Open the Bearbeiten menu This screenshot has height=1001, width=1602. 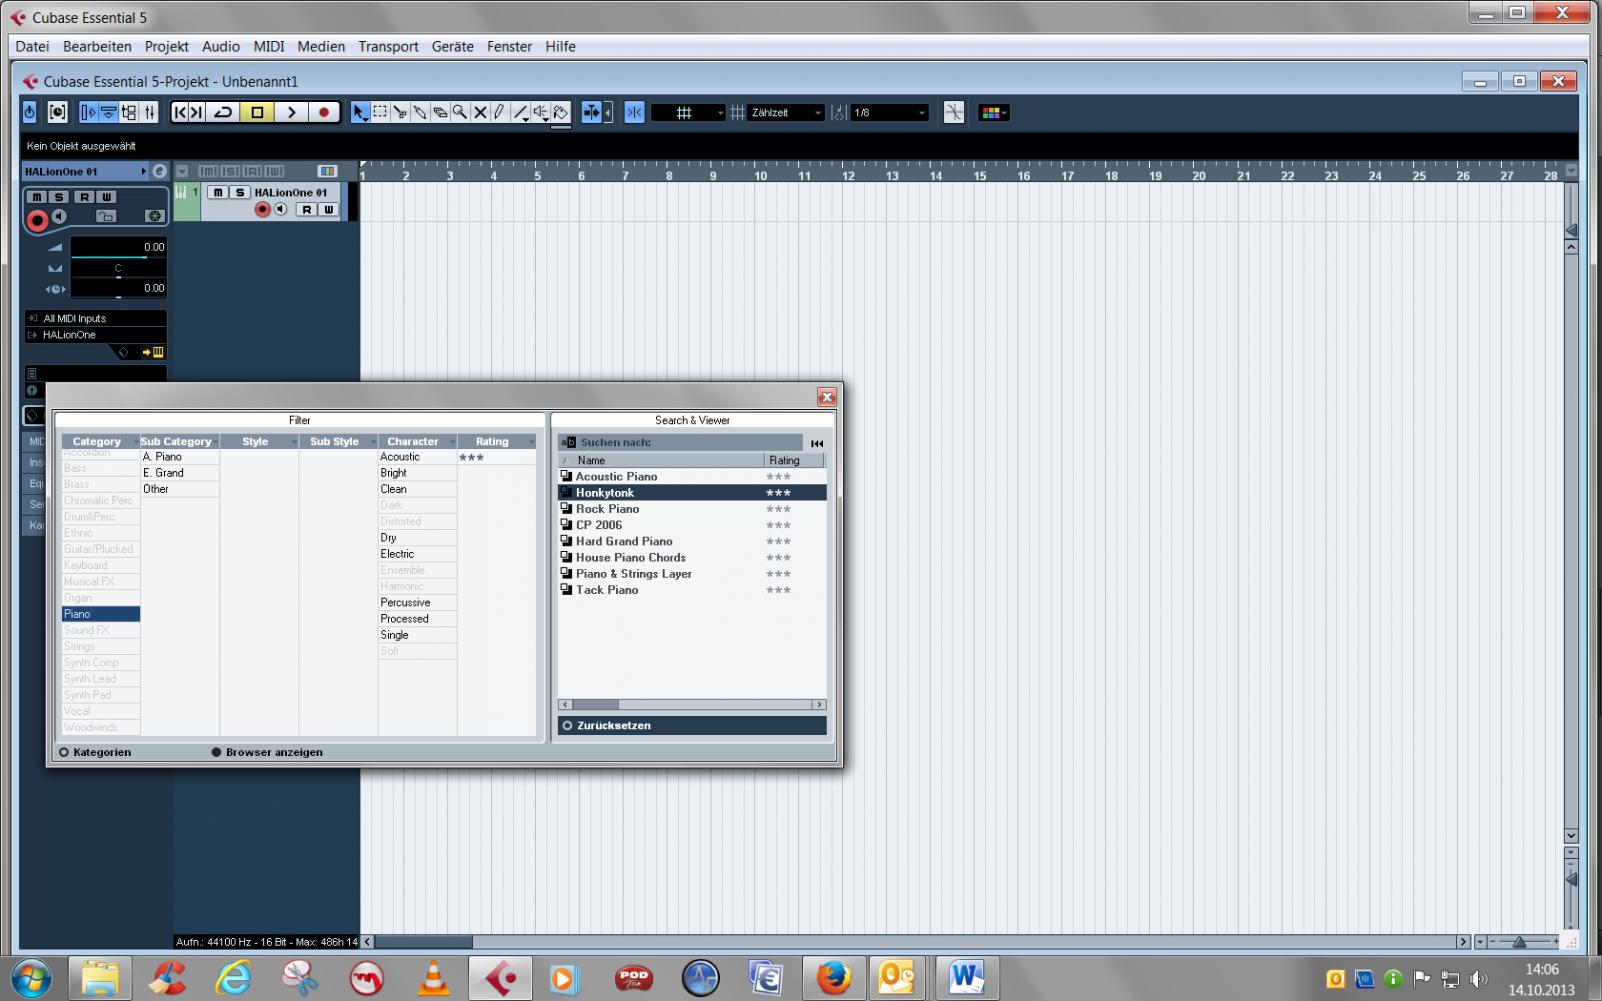[x=97, y=46]
